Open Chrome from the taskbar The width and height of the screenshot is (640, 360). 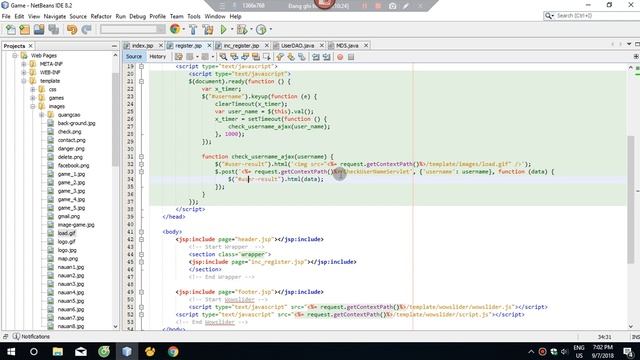coord(173,351)
